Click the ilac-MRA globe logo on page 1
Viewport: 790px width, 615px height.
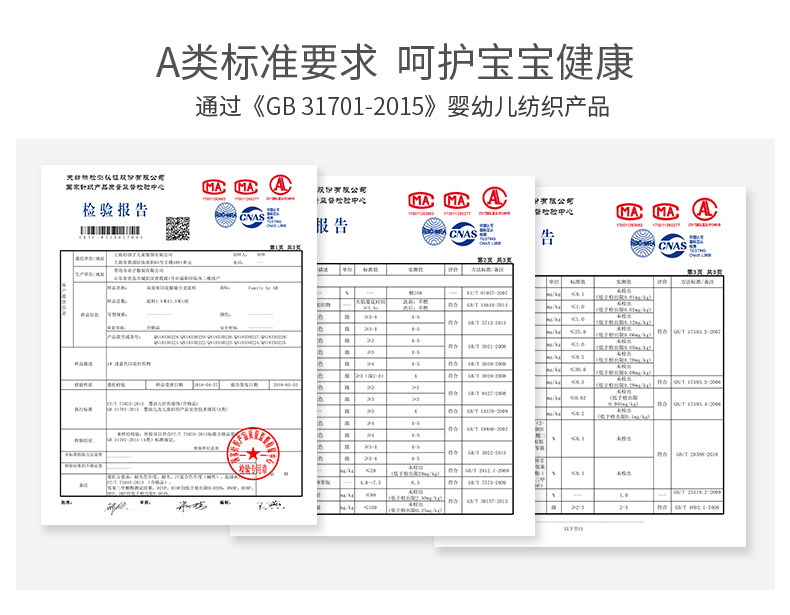tap(226, 216)
